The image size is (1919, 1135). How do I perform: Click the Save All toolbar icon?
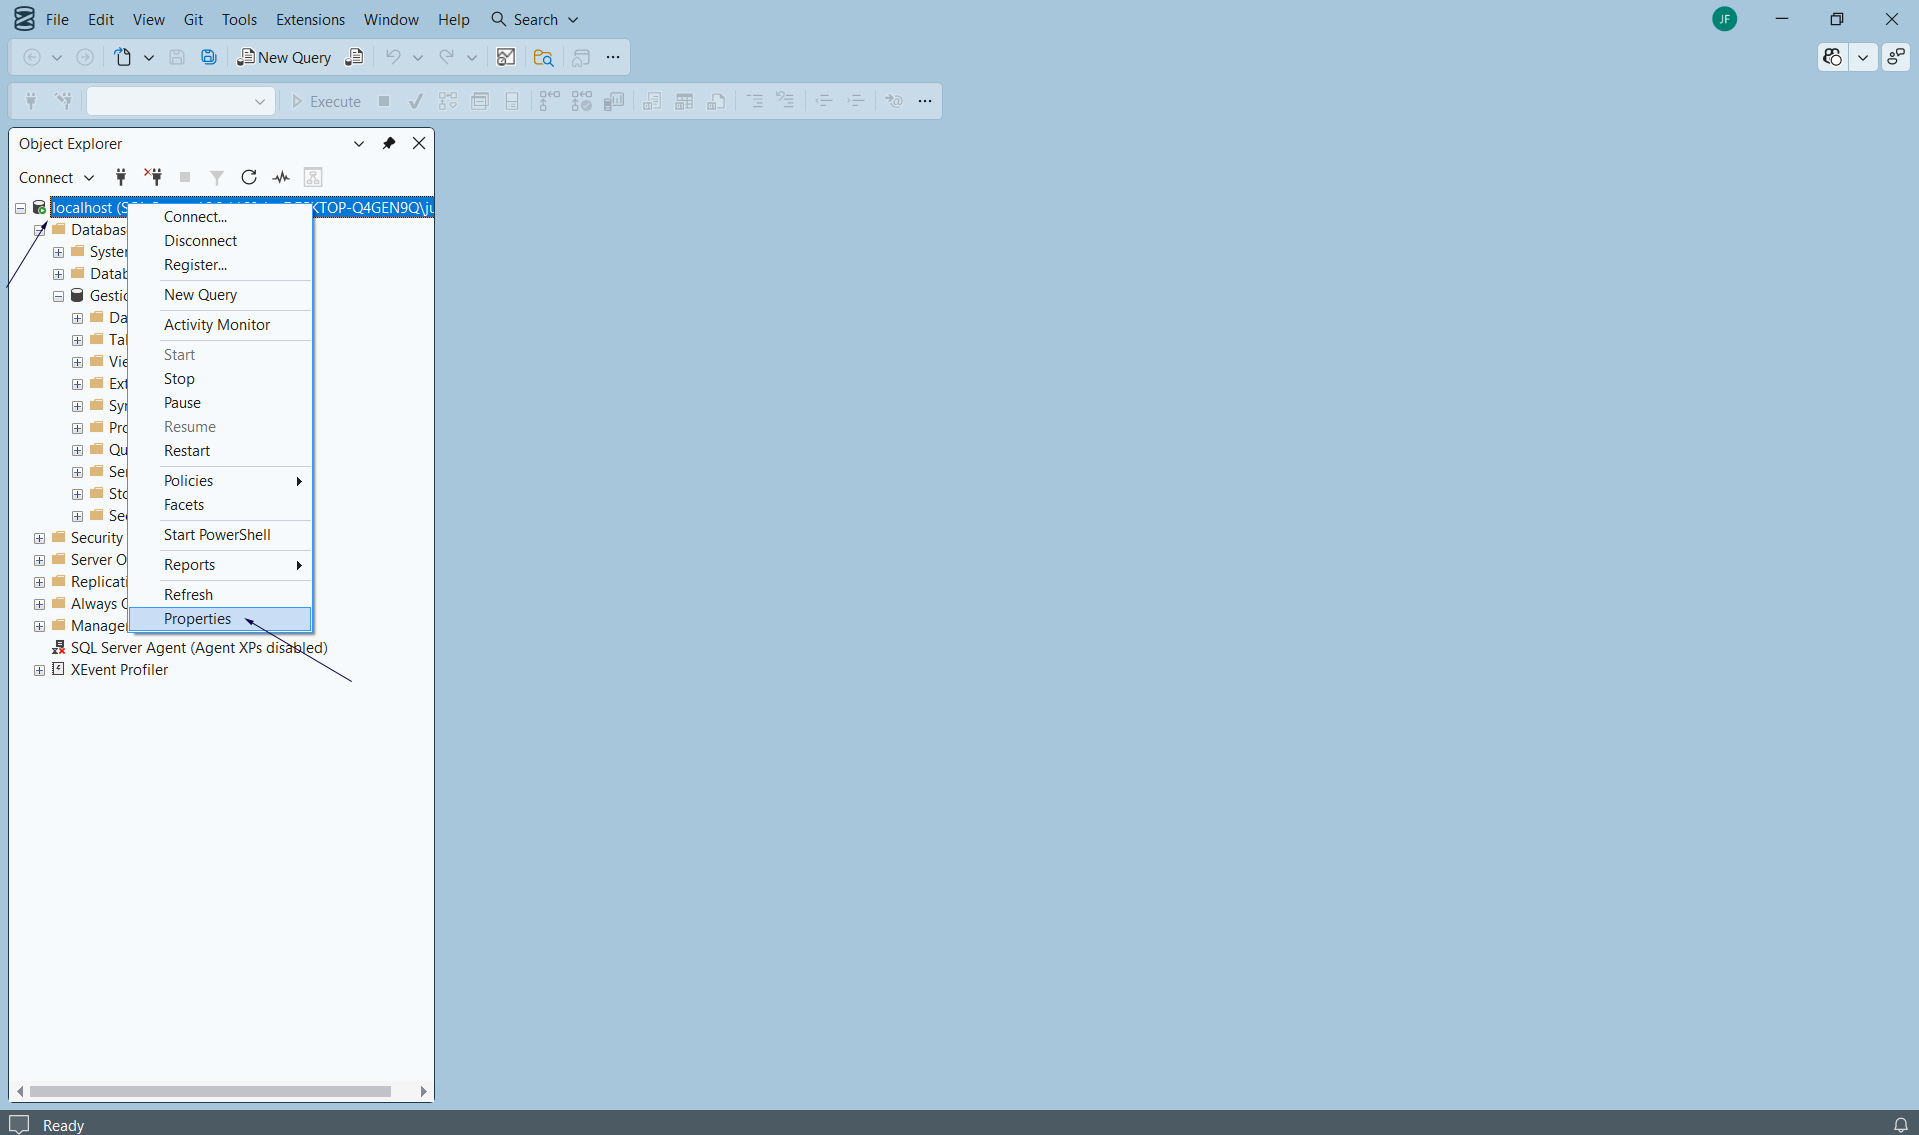click(x=209, y=57)
